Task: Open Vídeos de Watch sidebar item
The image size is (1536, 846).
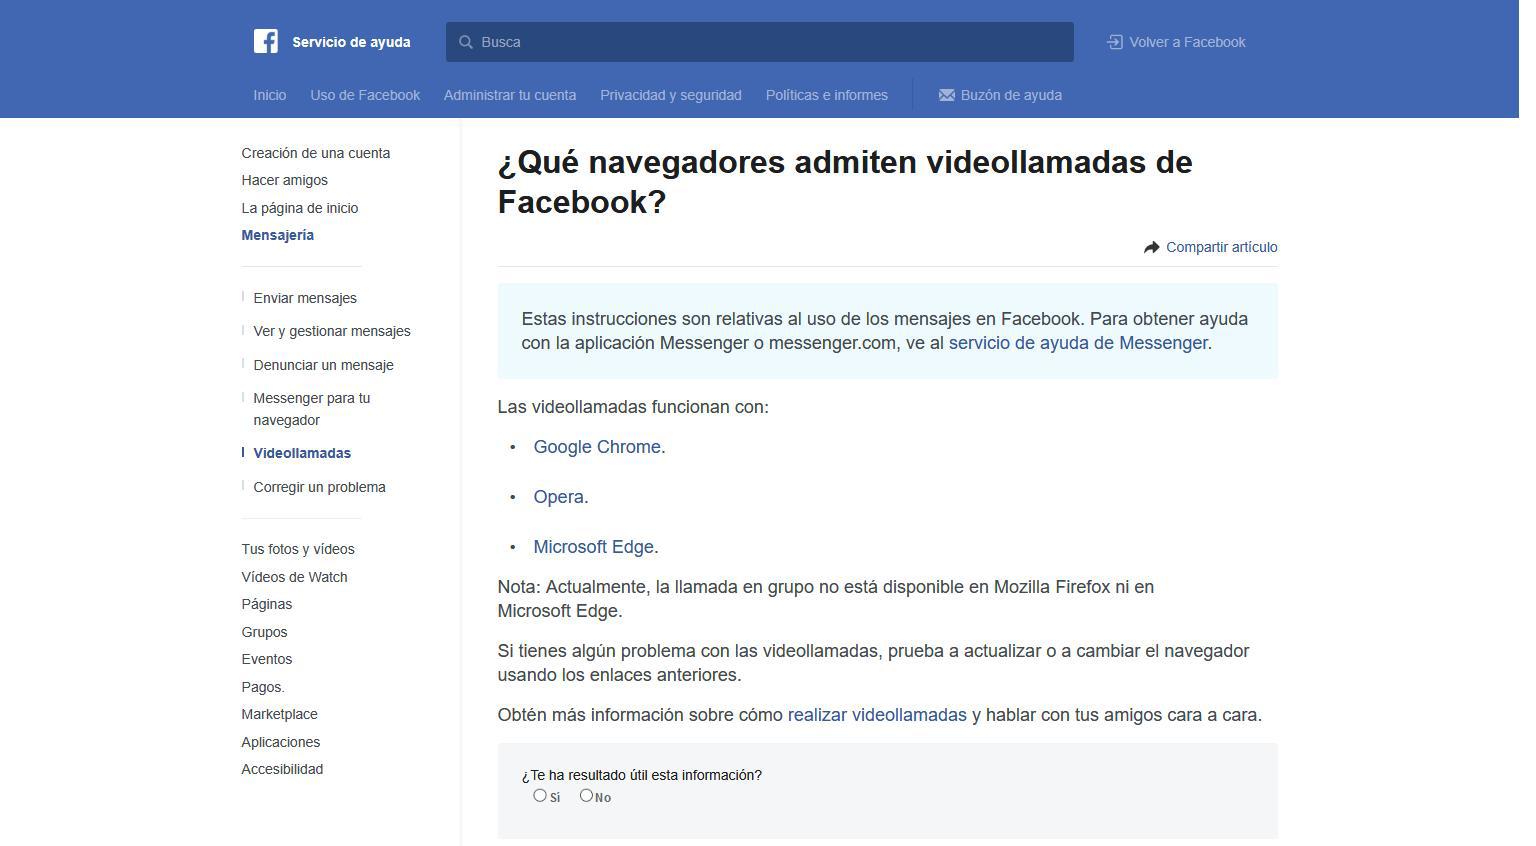Action: (295, 577)
